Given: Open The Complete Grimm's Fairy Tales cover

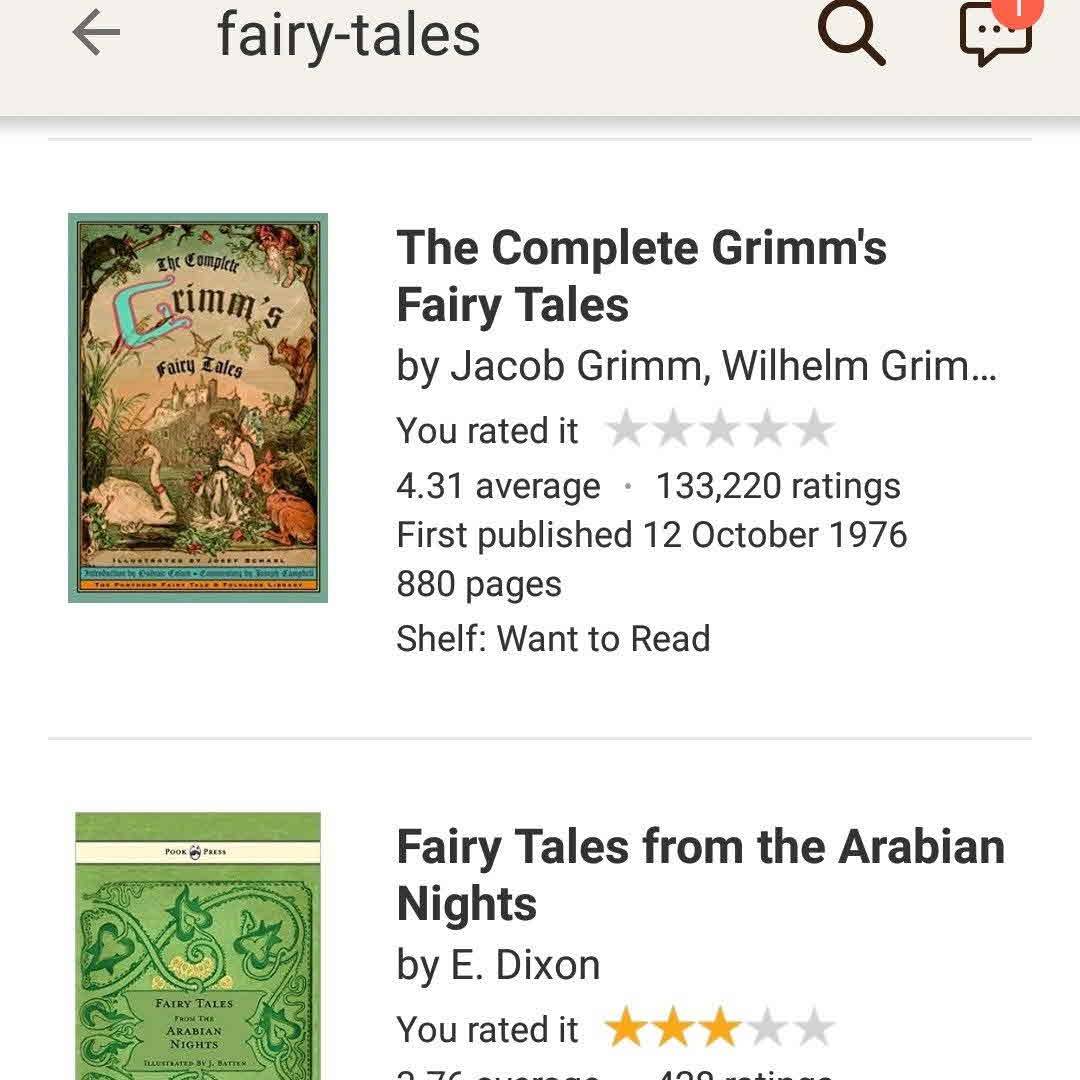Looking at the screenshot, I should 198,408.
